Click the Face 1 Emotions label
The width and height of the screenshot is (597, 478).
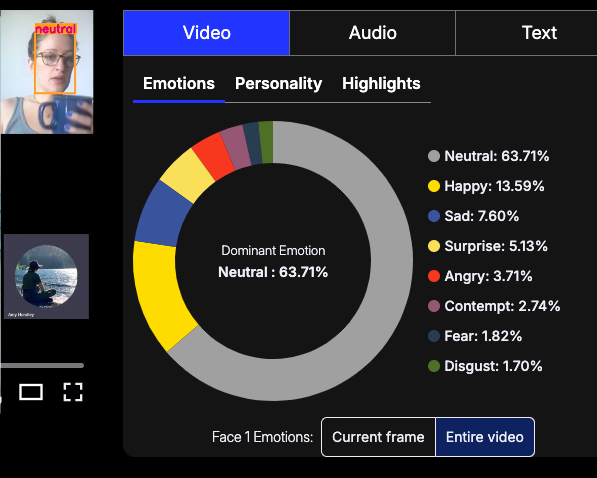[x=262, y=437]
